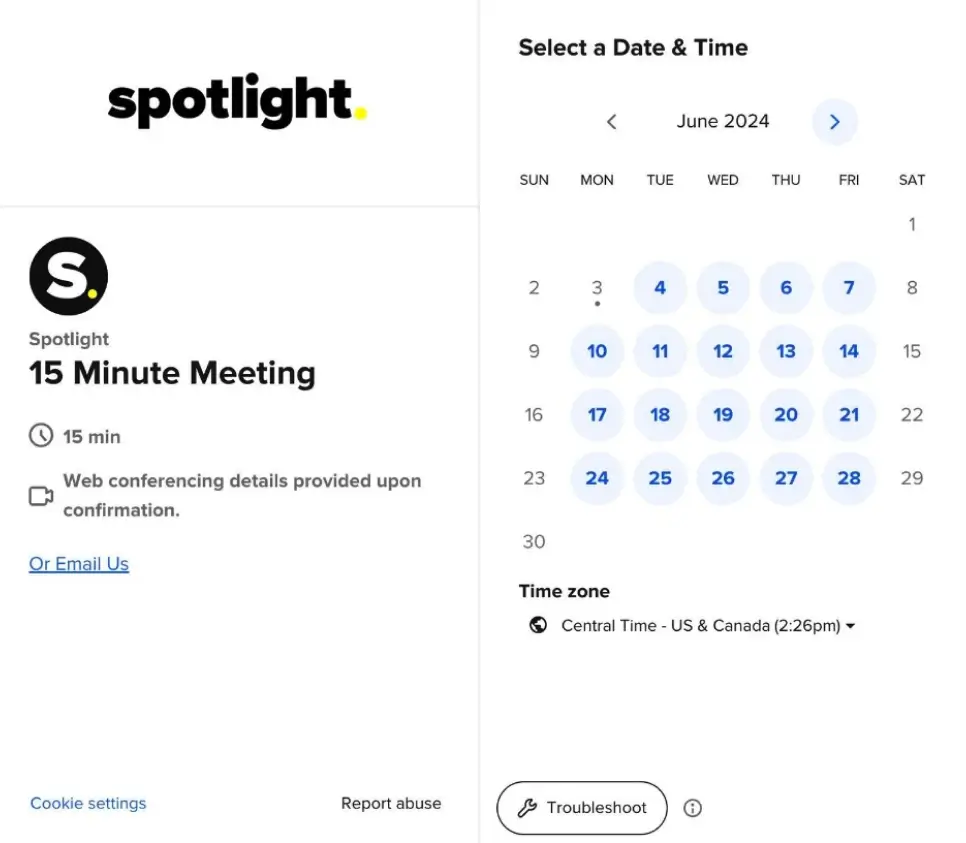Click the video camera conferencing icon
Screen dimensions: 966x843
coord(41,496)
